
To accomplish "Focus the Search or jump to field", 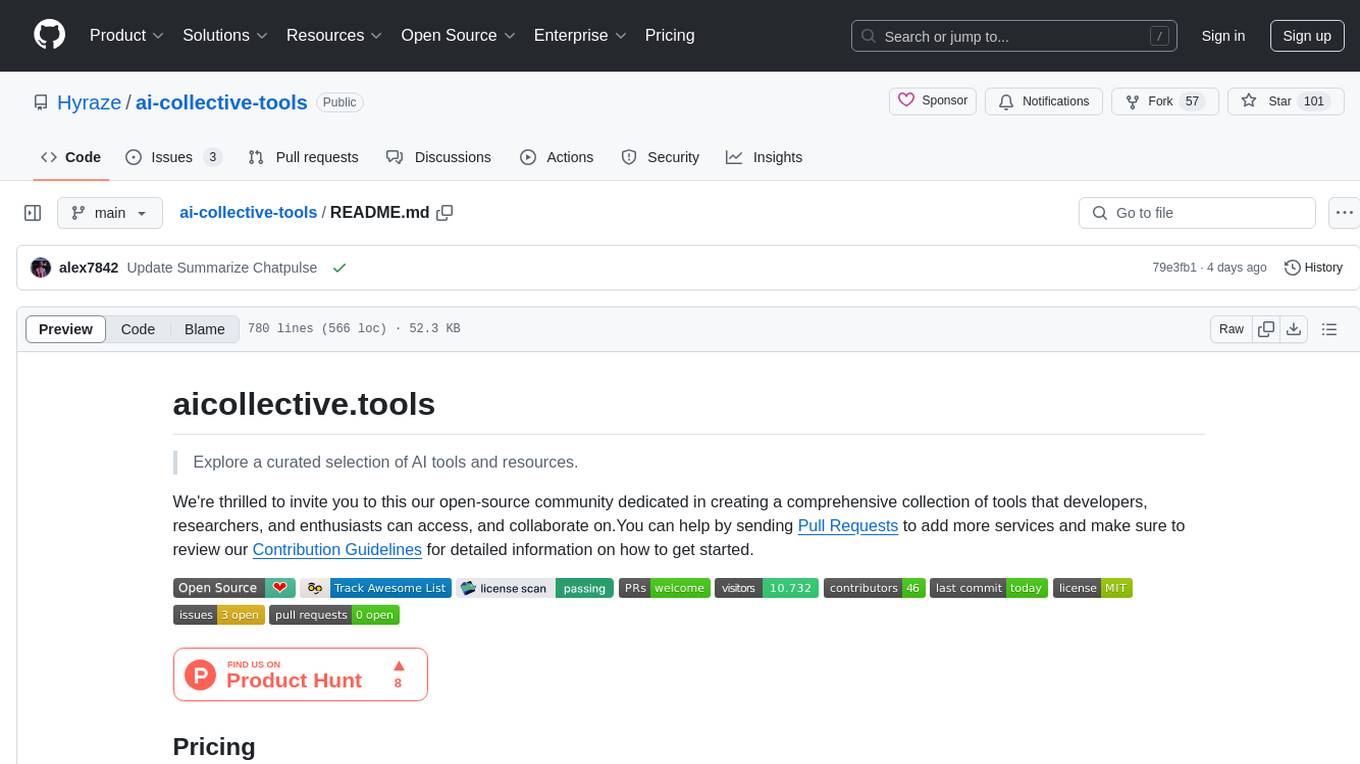I will click(x=1016, y=36).
